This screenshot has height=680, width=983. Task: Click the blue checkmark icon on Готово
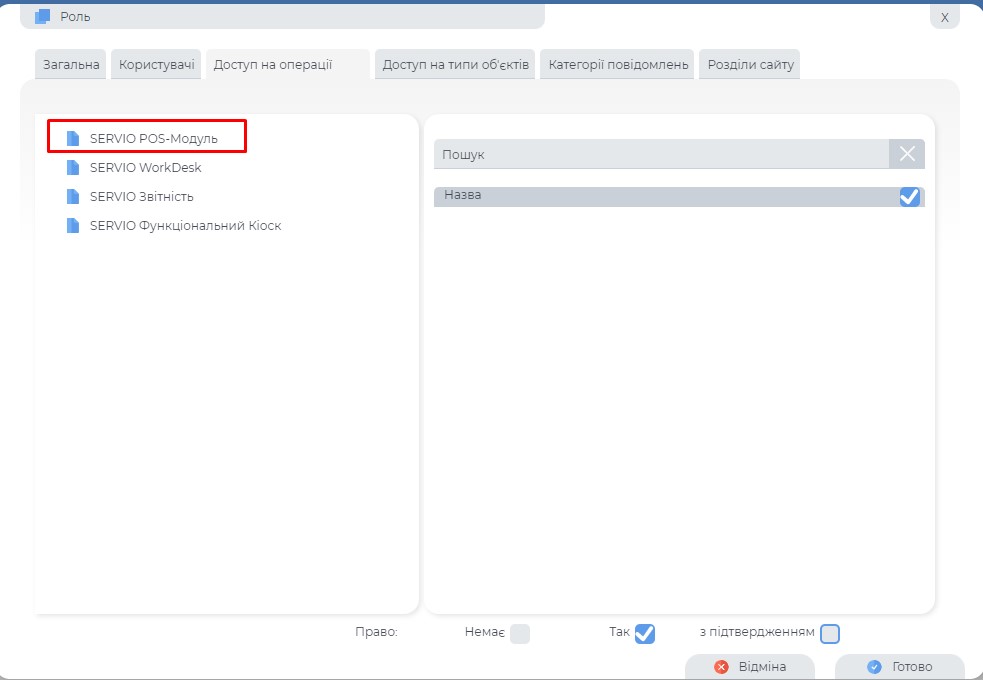874,667
